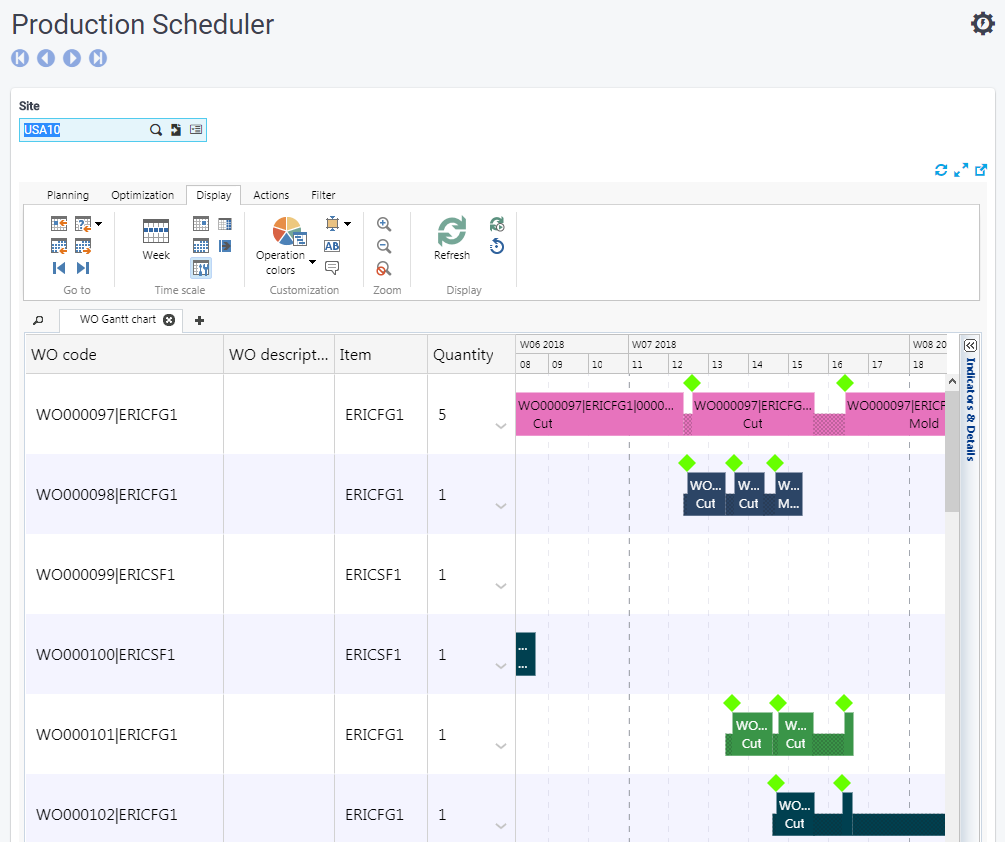Add a new chart tab with plus button

199,320
